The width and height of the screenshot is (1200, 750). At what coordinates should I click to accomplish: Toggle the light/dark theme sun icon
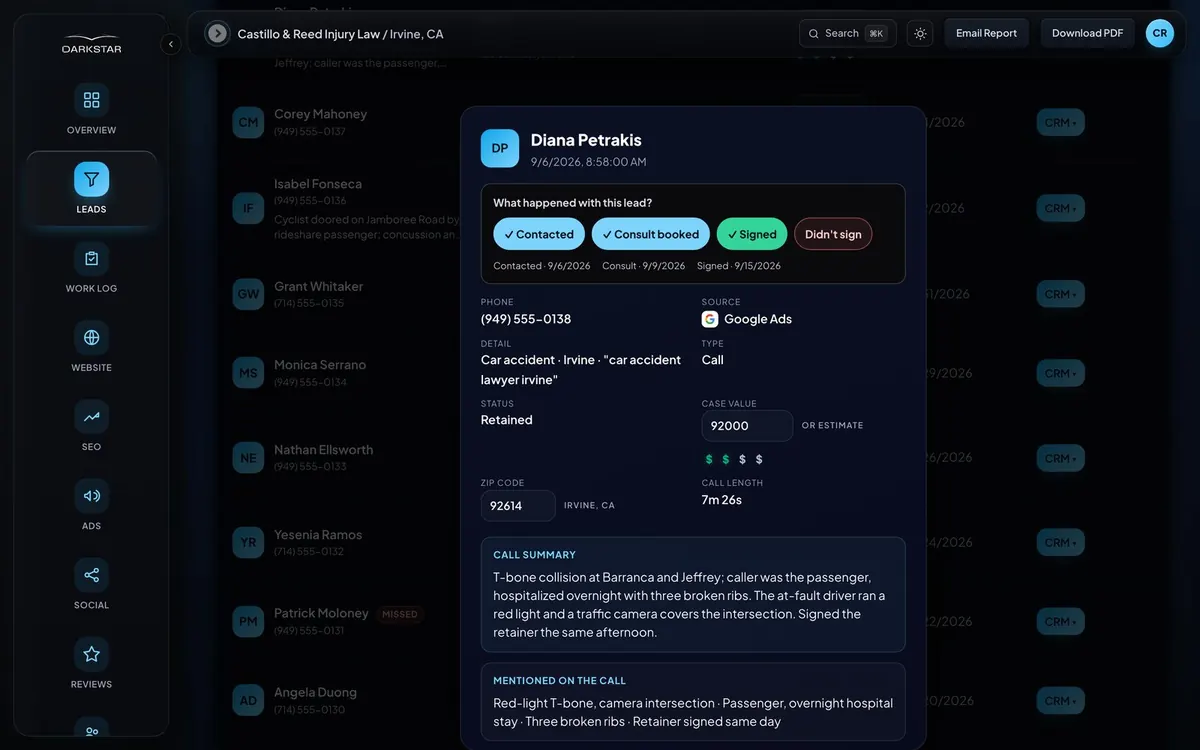click(920, 34)
